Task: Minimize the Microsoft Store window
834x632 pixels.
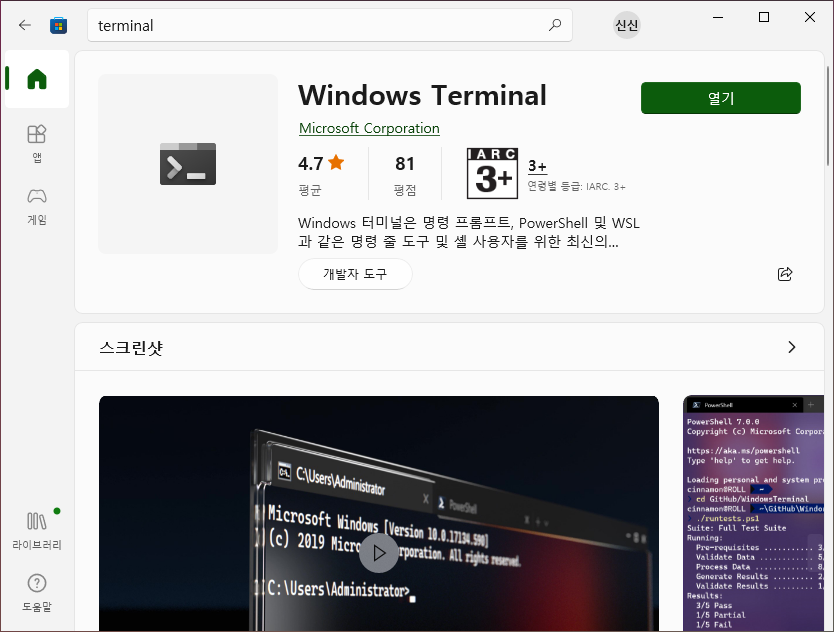Action: point(718,17)
